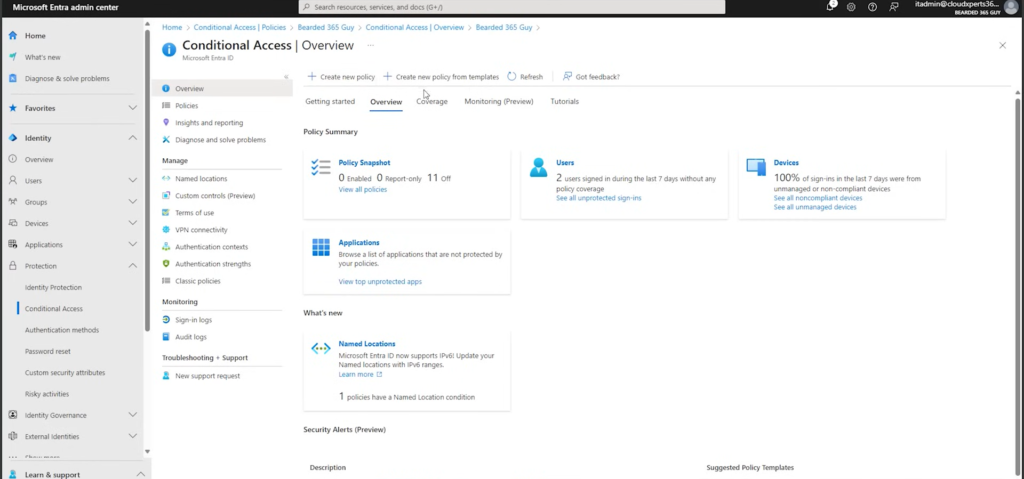Click the Diagnose & solve problems sidebar icon
The height and width of the screenshot is (479, 1024).
click(x=12, y=78)
